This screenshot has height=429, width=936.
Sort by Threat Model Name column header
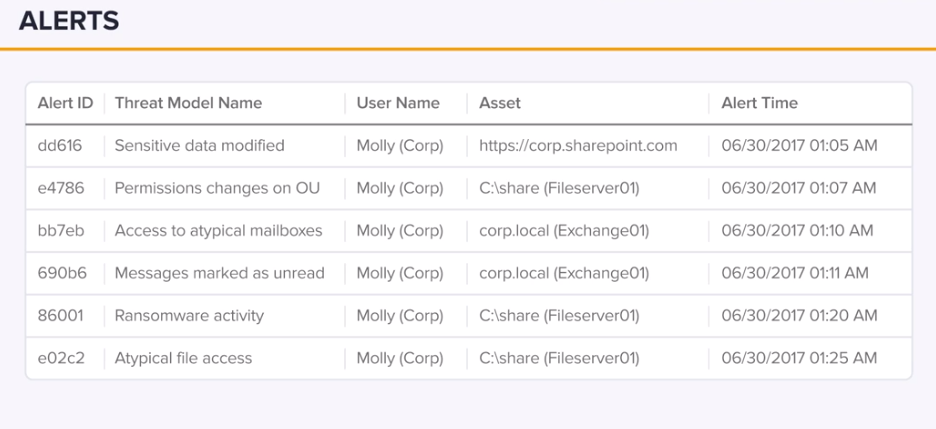[x=188, y=103]
